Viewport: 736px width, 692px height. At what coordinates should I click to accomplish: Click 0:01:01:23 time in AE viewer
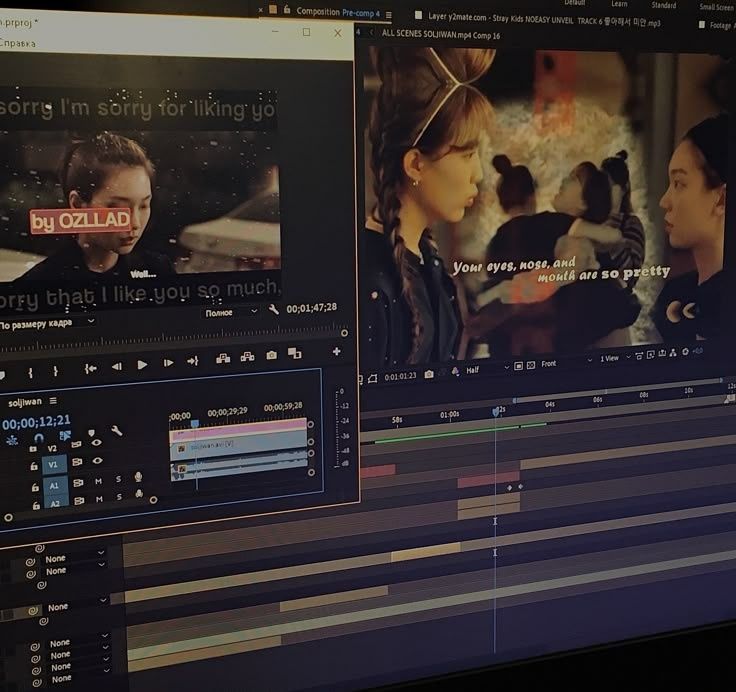click(400, 376)
